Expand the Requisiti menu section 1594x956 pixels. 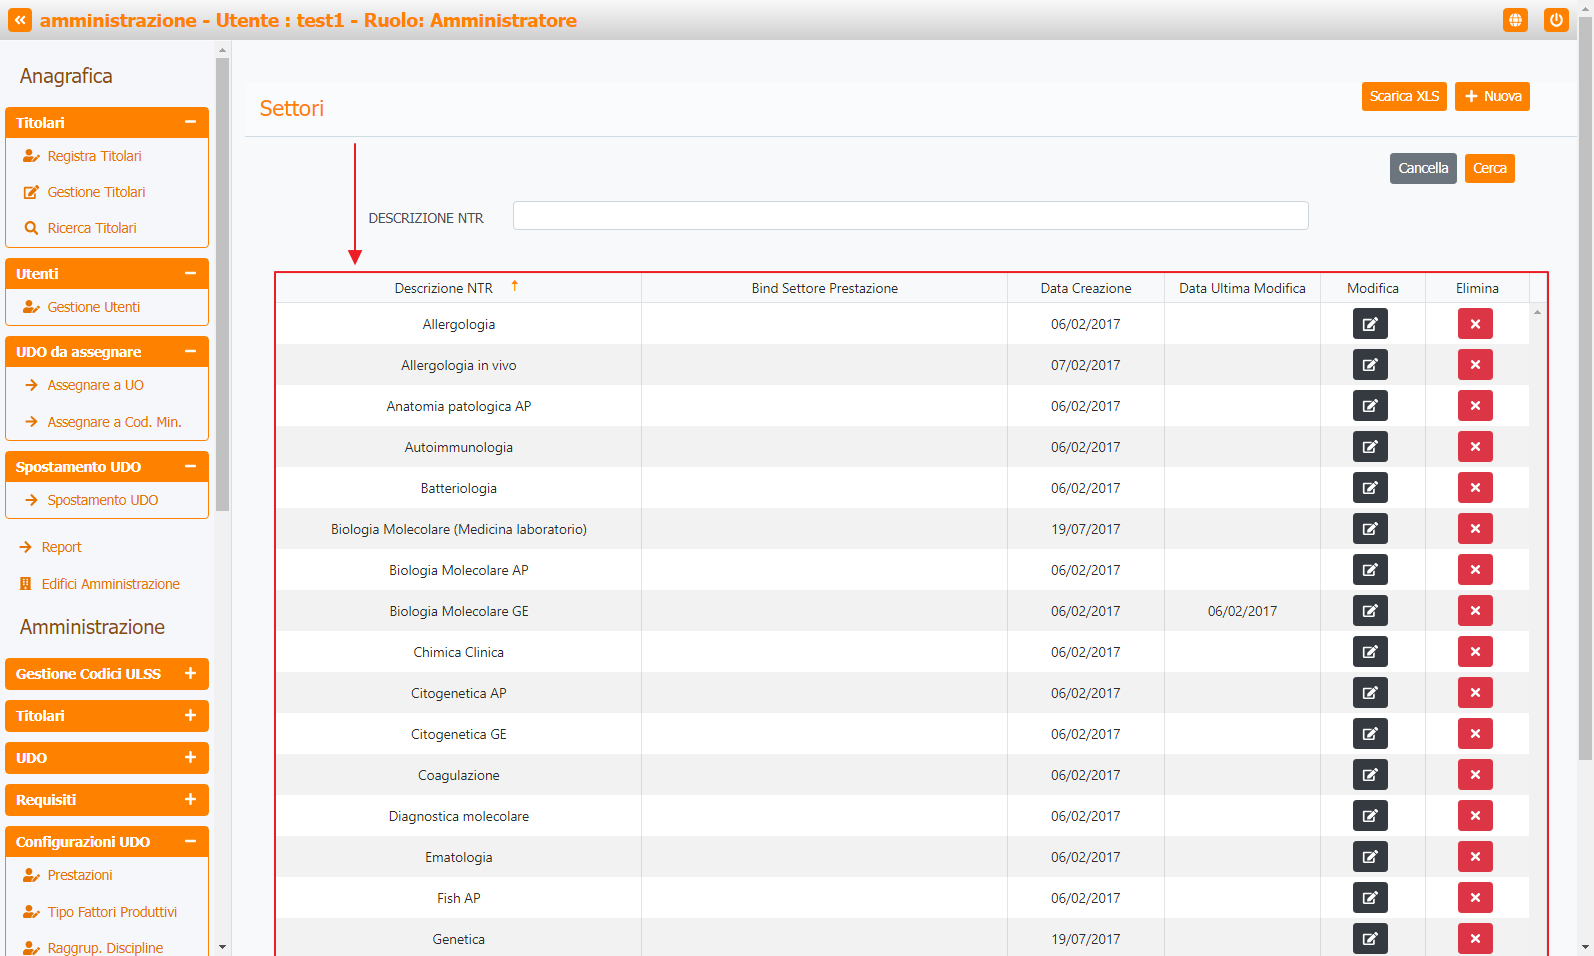(x=190, y=800)
